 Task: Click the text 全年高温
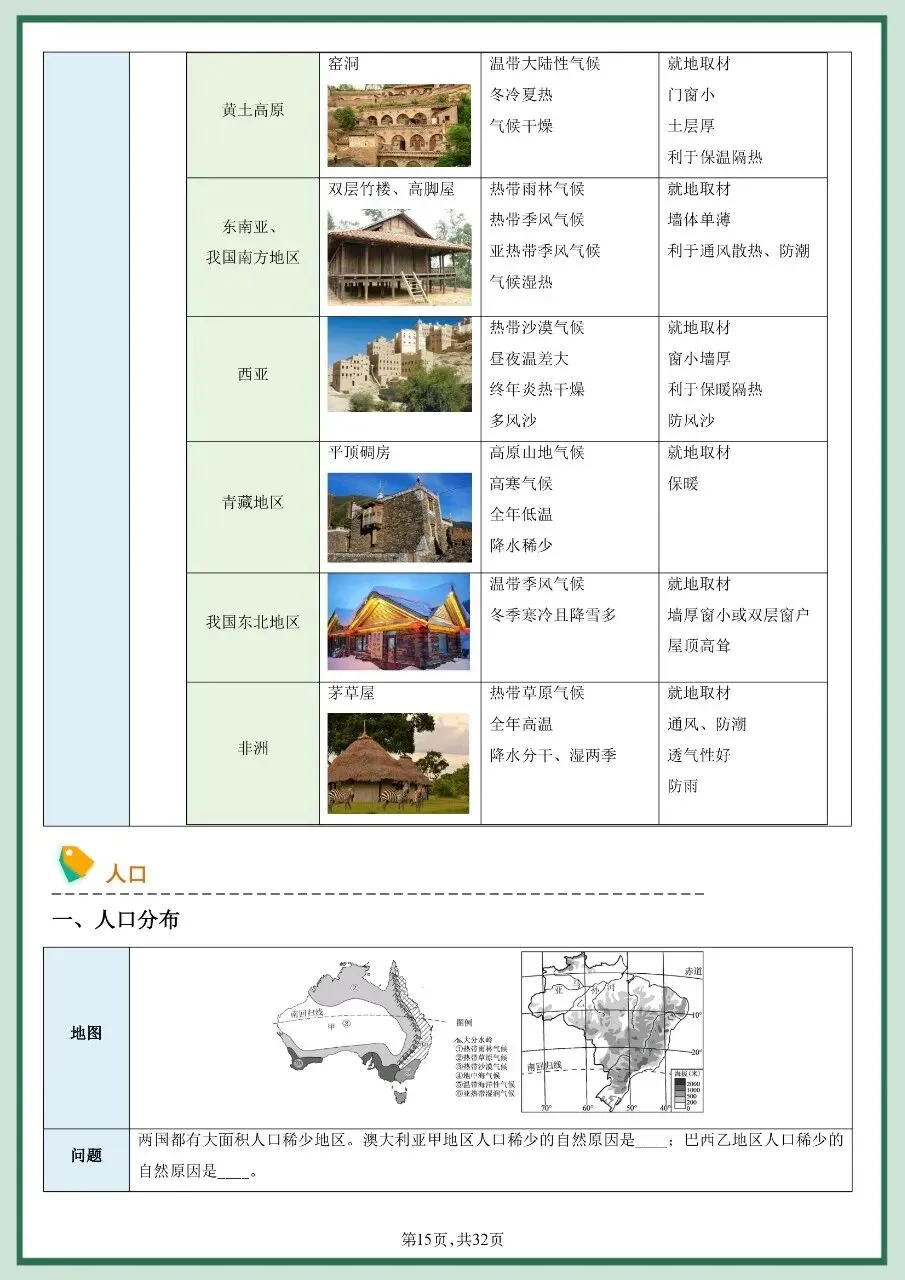(521, 724)
